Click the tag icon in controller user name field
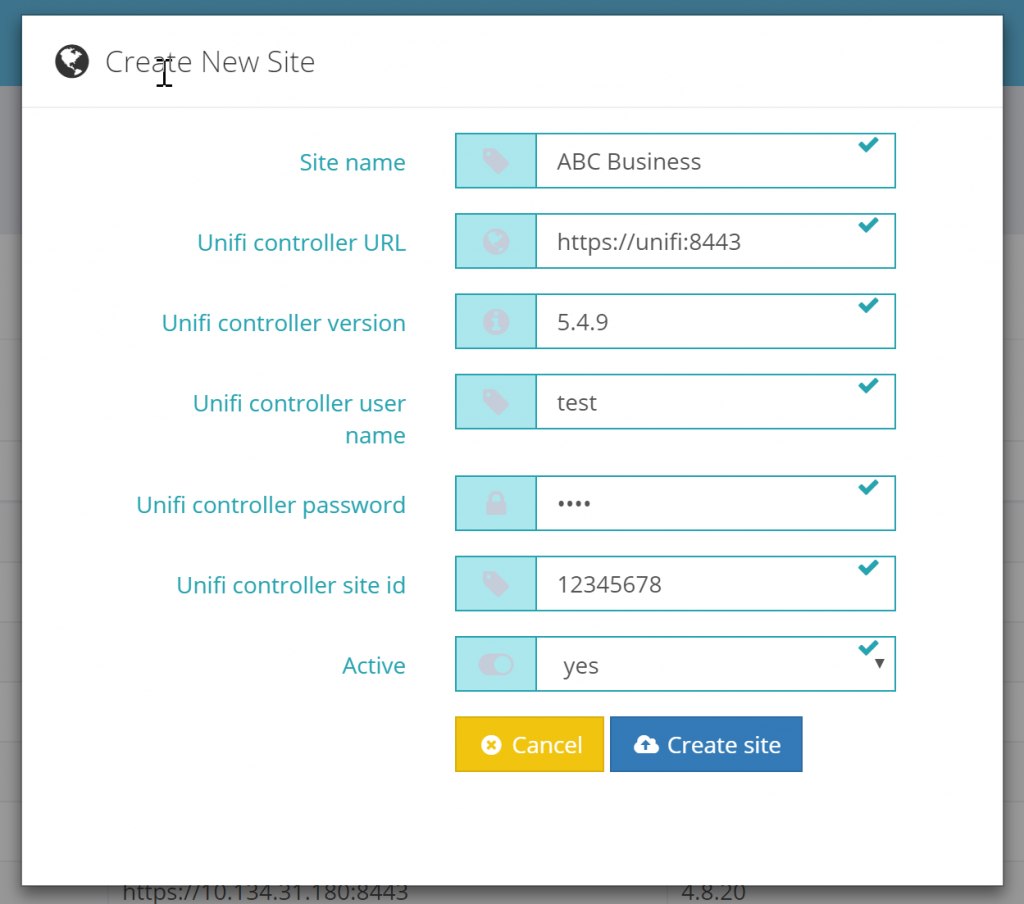Screen dimensions: 1024x904 496,402
